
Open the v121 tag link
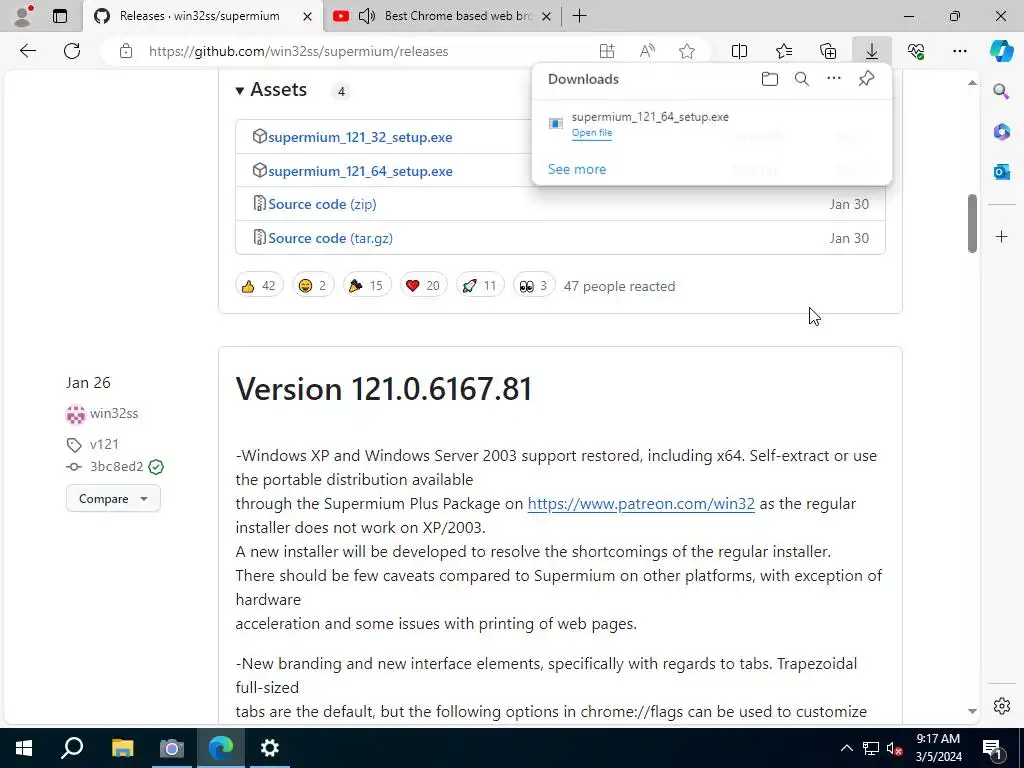pos(104,444)
